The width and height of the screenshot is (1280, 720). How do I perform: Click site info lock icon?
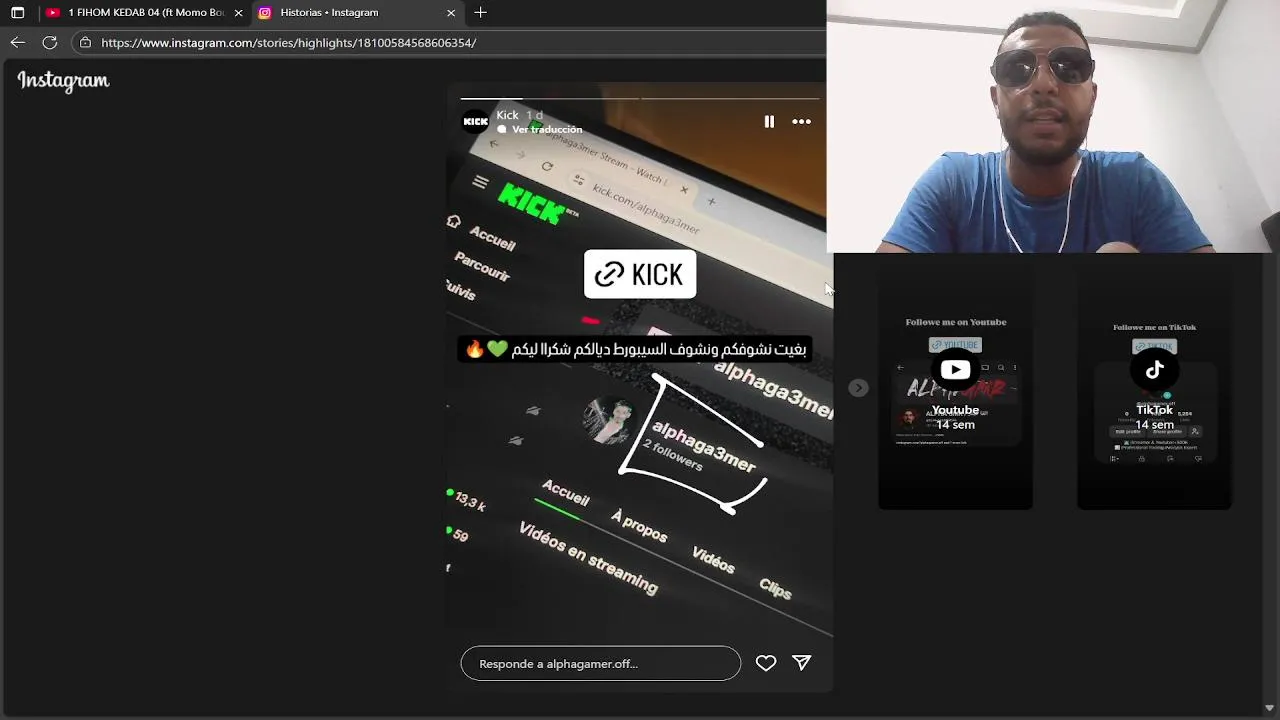pos(85,43)
